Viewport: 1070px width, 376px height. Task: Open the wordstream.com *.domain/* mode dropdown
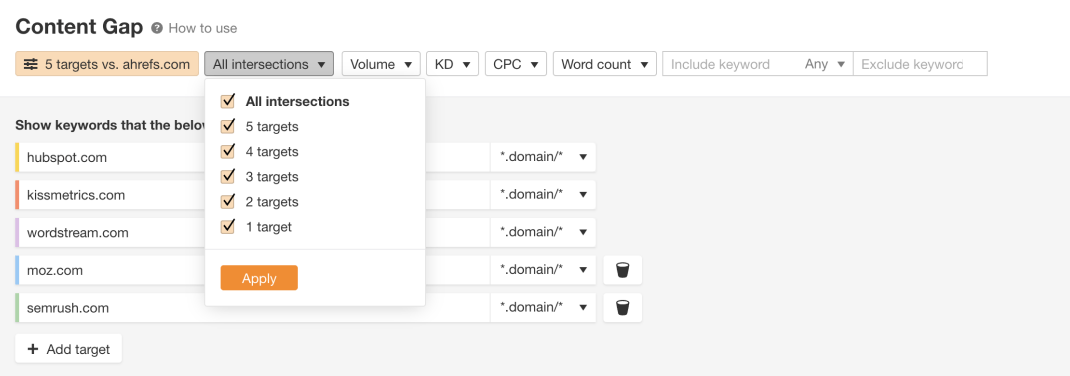pyautogui.click(x=543, y=233)
